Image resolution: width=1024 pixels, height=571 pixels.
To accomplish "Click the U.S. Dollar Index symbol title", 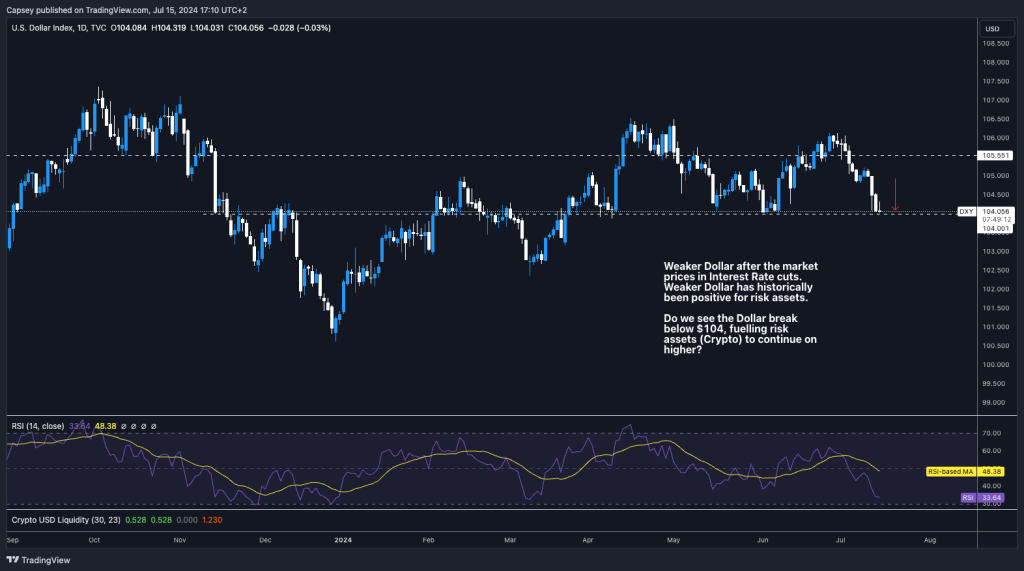I will (x=42, y=28).
